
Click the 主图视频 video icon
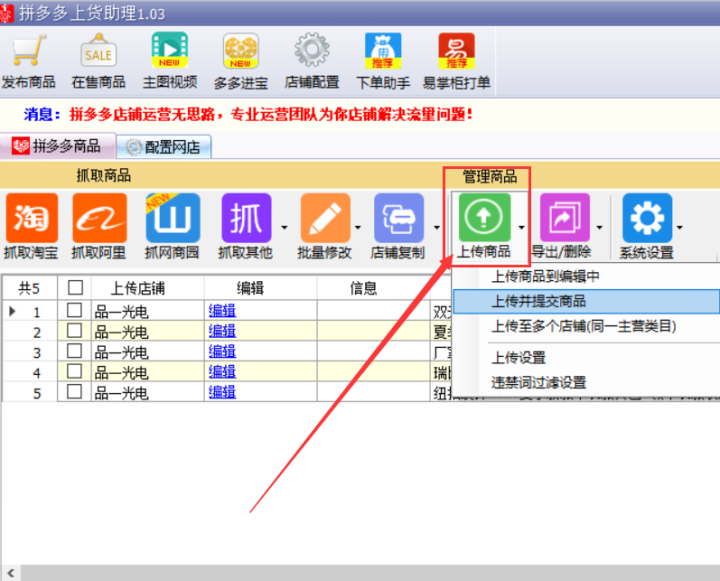pos(169,52)
